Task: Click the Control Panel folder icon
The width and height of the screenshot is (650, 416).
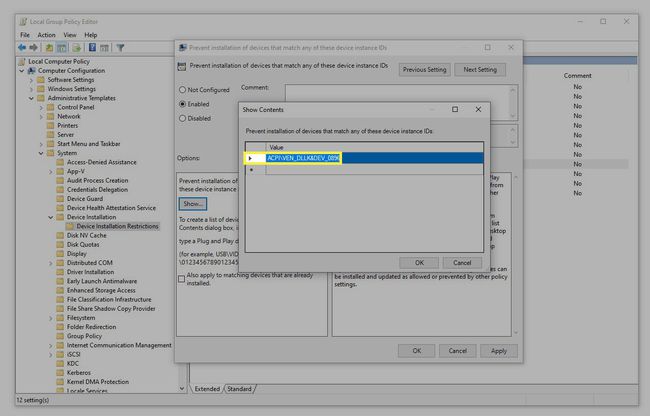Action: (x=51, y=107)
